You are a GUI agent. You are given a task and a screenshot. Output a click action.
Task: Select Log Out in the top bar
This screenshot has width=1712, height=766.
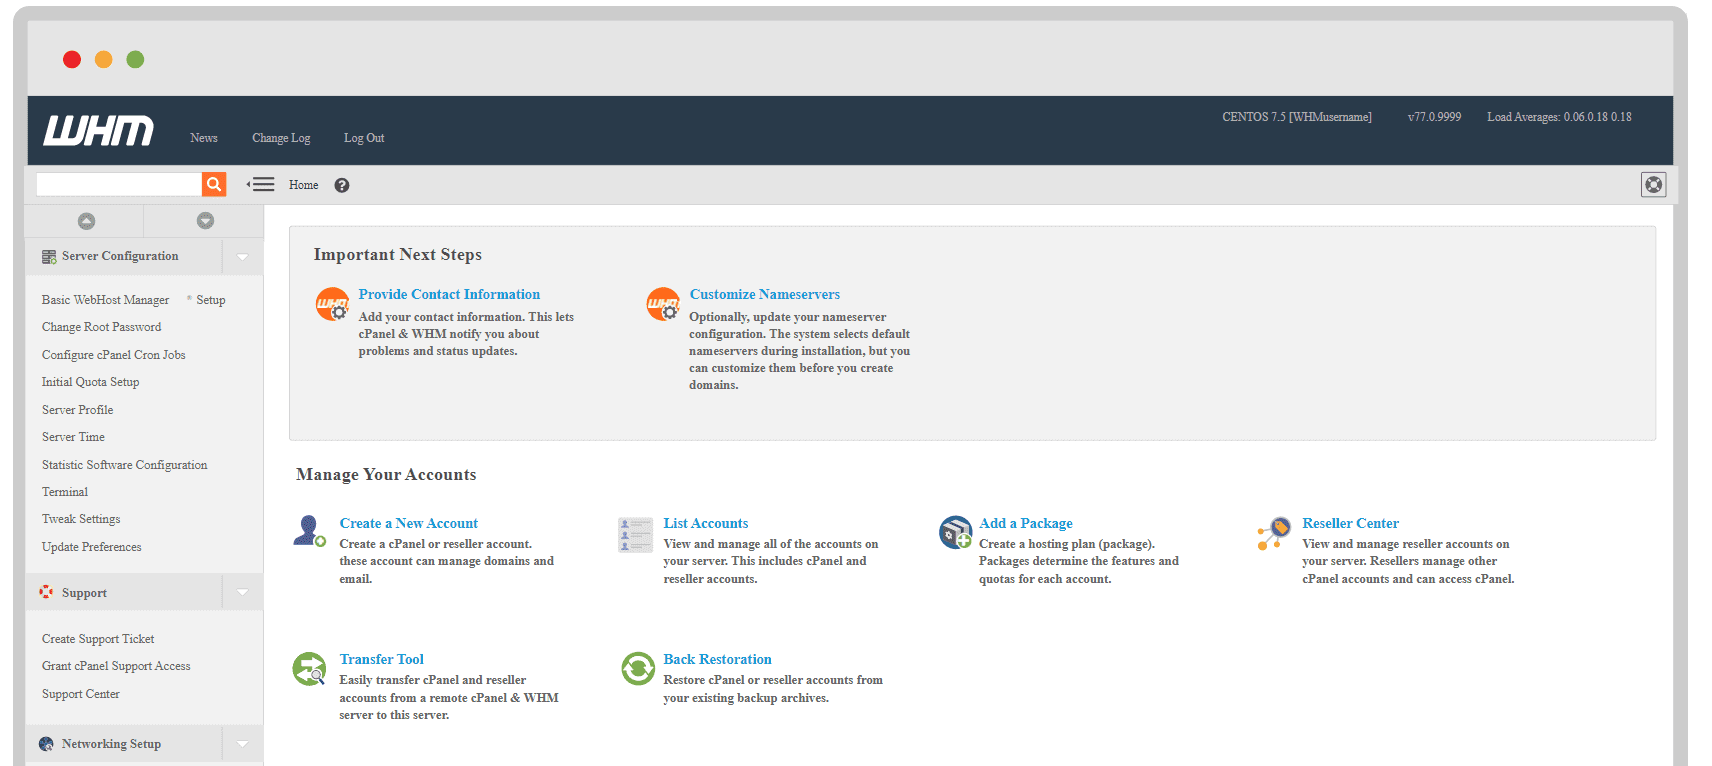pyautogui.click(x=364, y=138)
